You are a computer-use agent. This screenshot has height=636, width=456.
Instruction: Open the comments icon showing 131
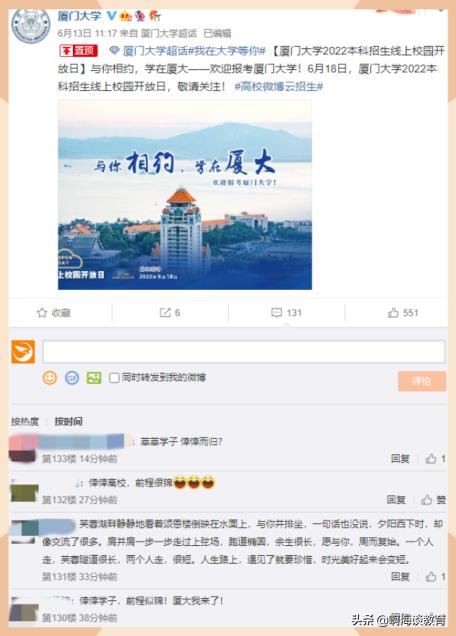point(276,313)
